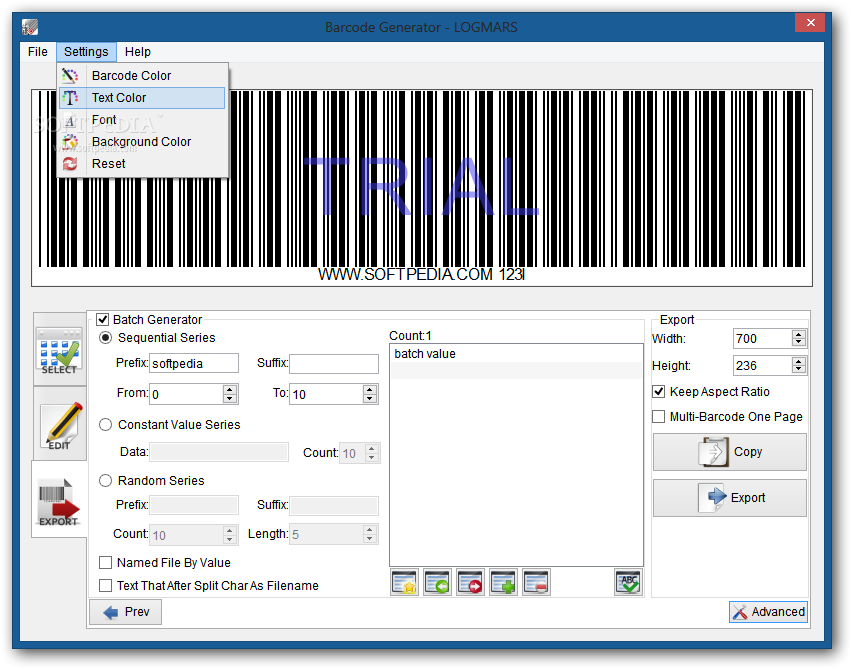This screenshot has height=669, width=852.
Task: Select the Random Series radio button
Action: point(105,480)
